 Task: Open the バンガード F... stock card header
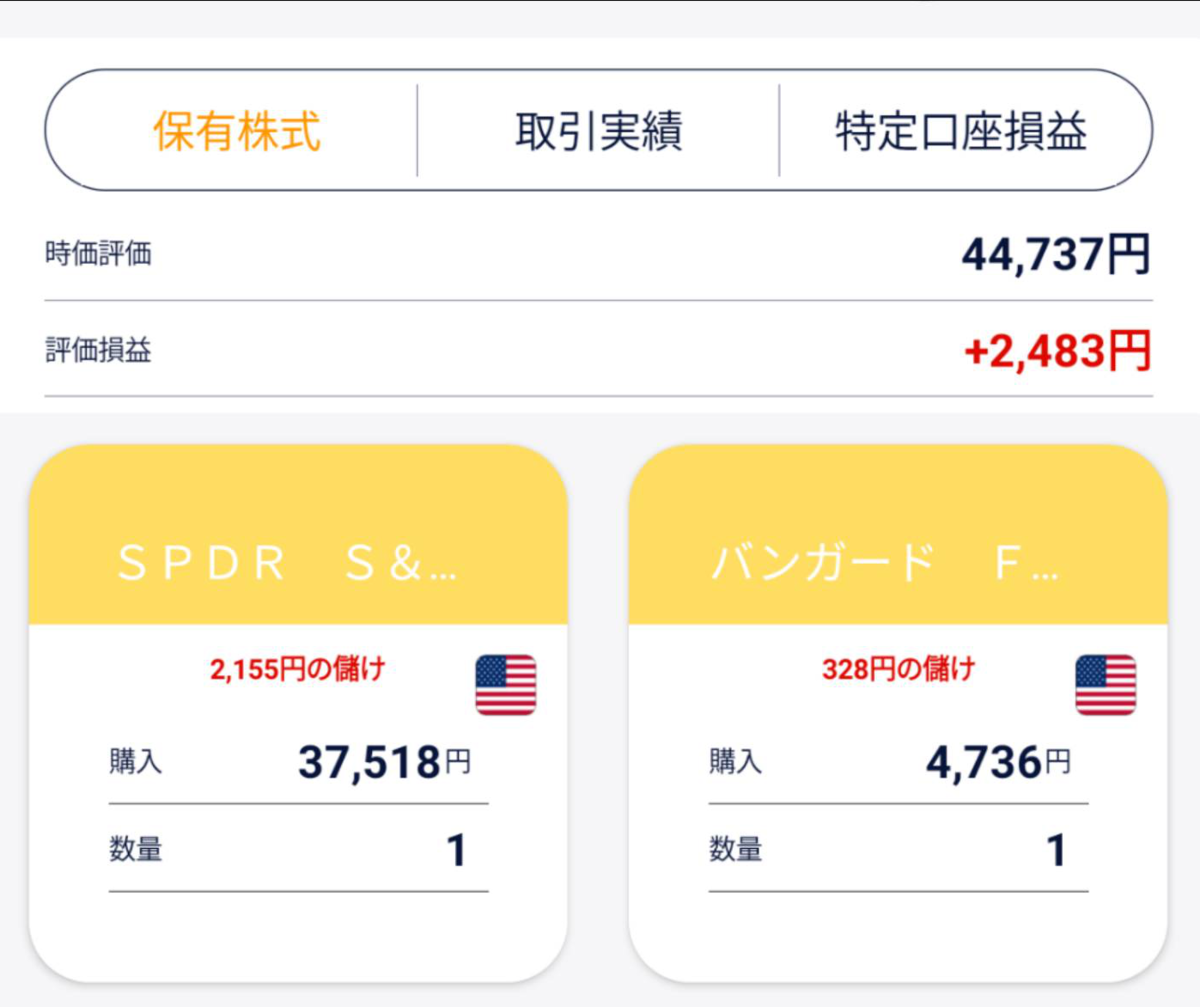pyautogui.click(x=898, y=535)
